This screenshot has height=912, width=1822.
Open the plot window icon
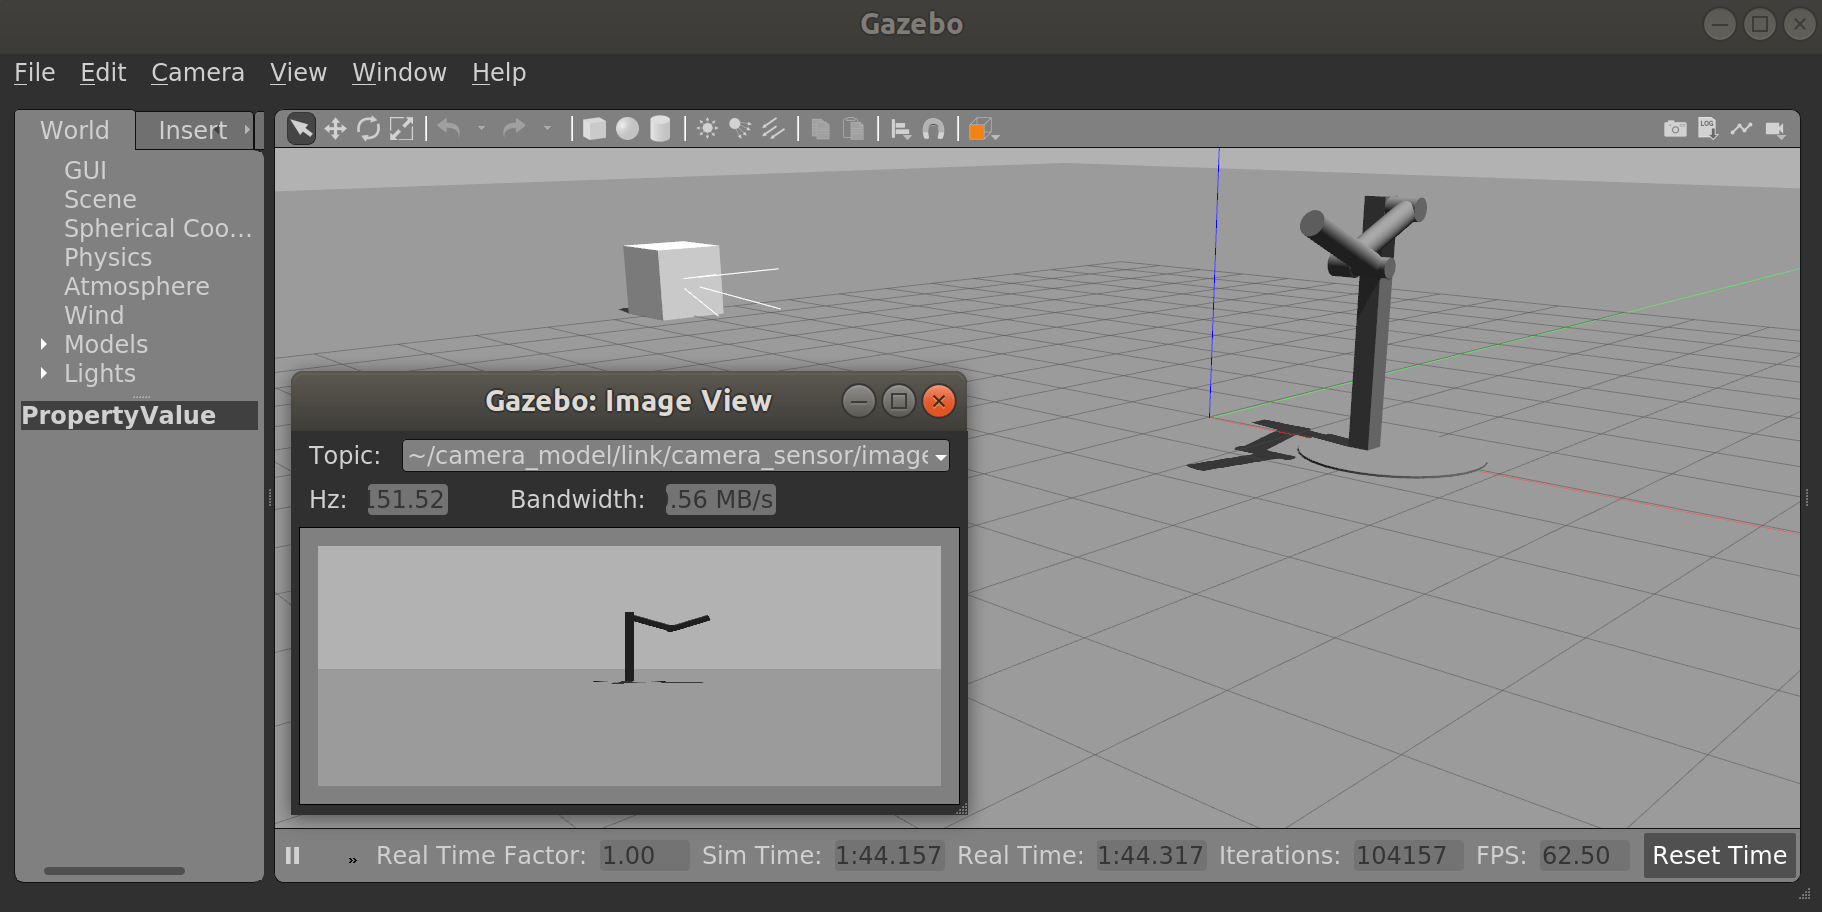coord(1741,129)
